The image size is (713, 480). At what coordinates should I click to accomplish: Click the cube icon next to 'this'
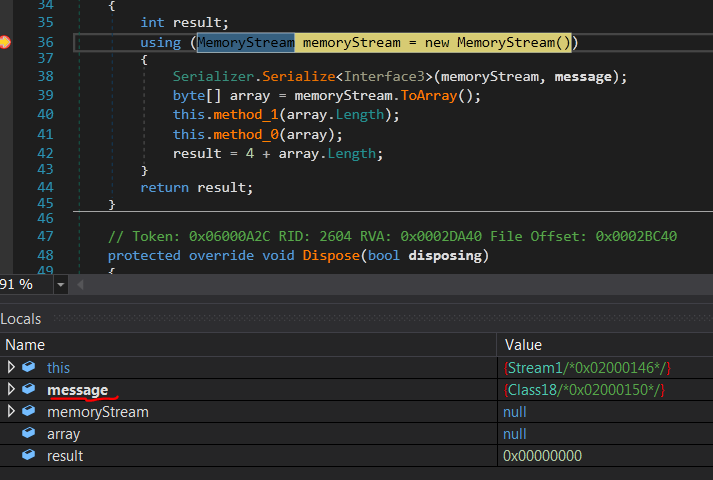29,367
